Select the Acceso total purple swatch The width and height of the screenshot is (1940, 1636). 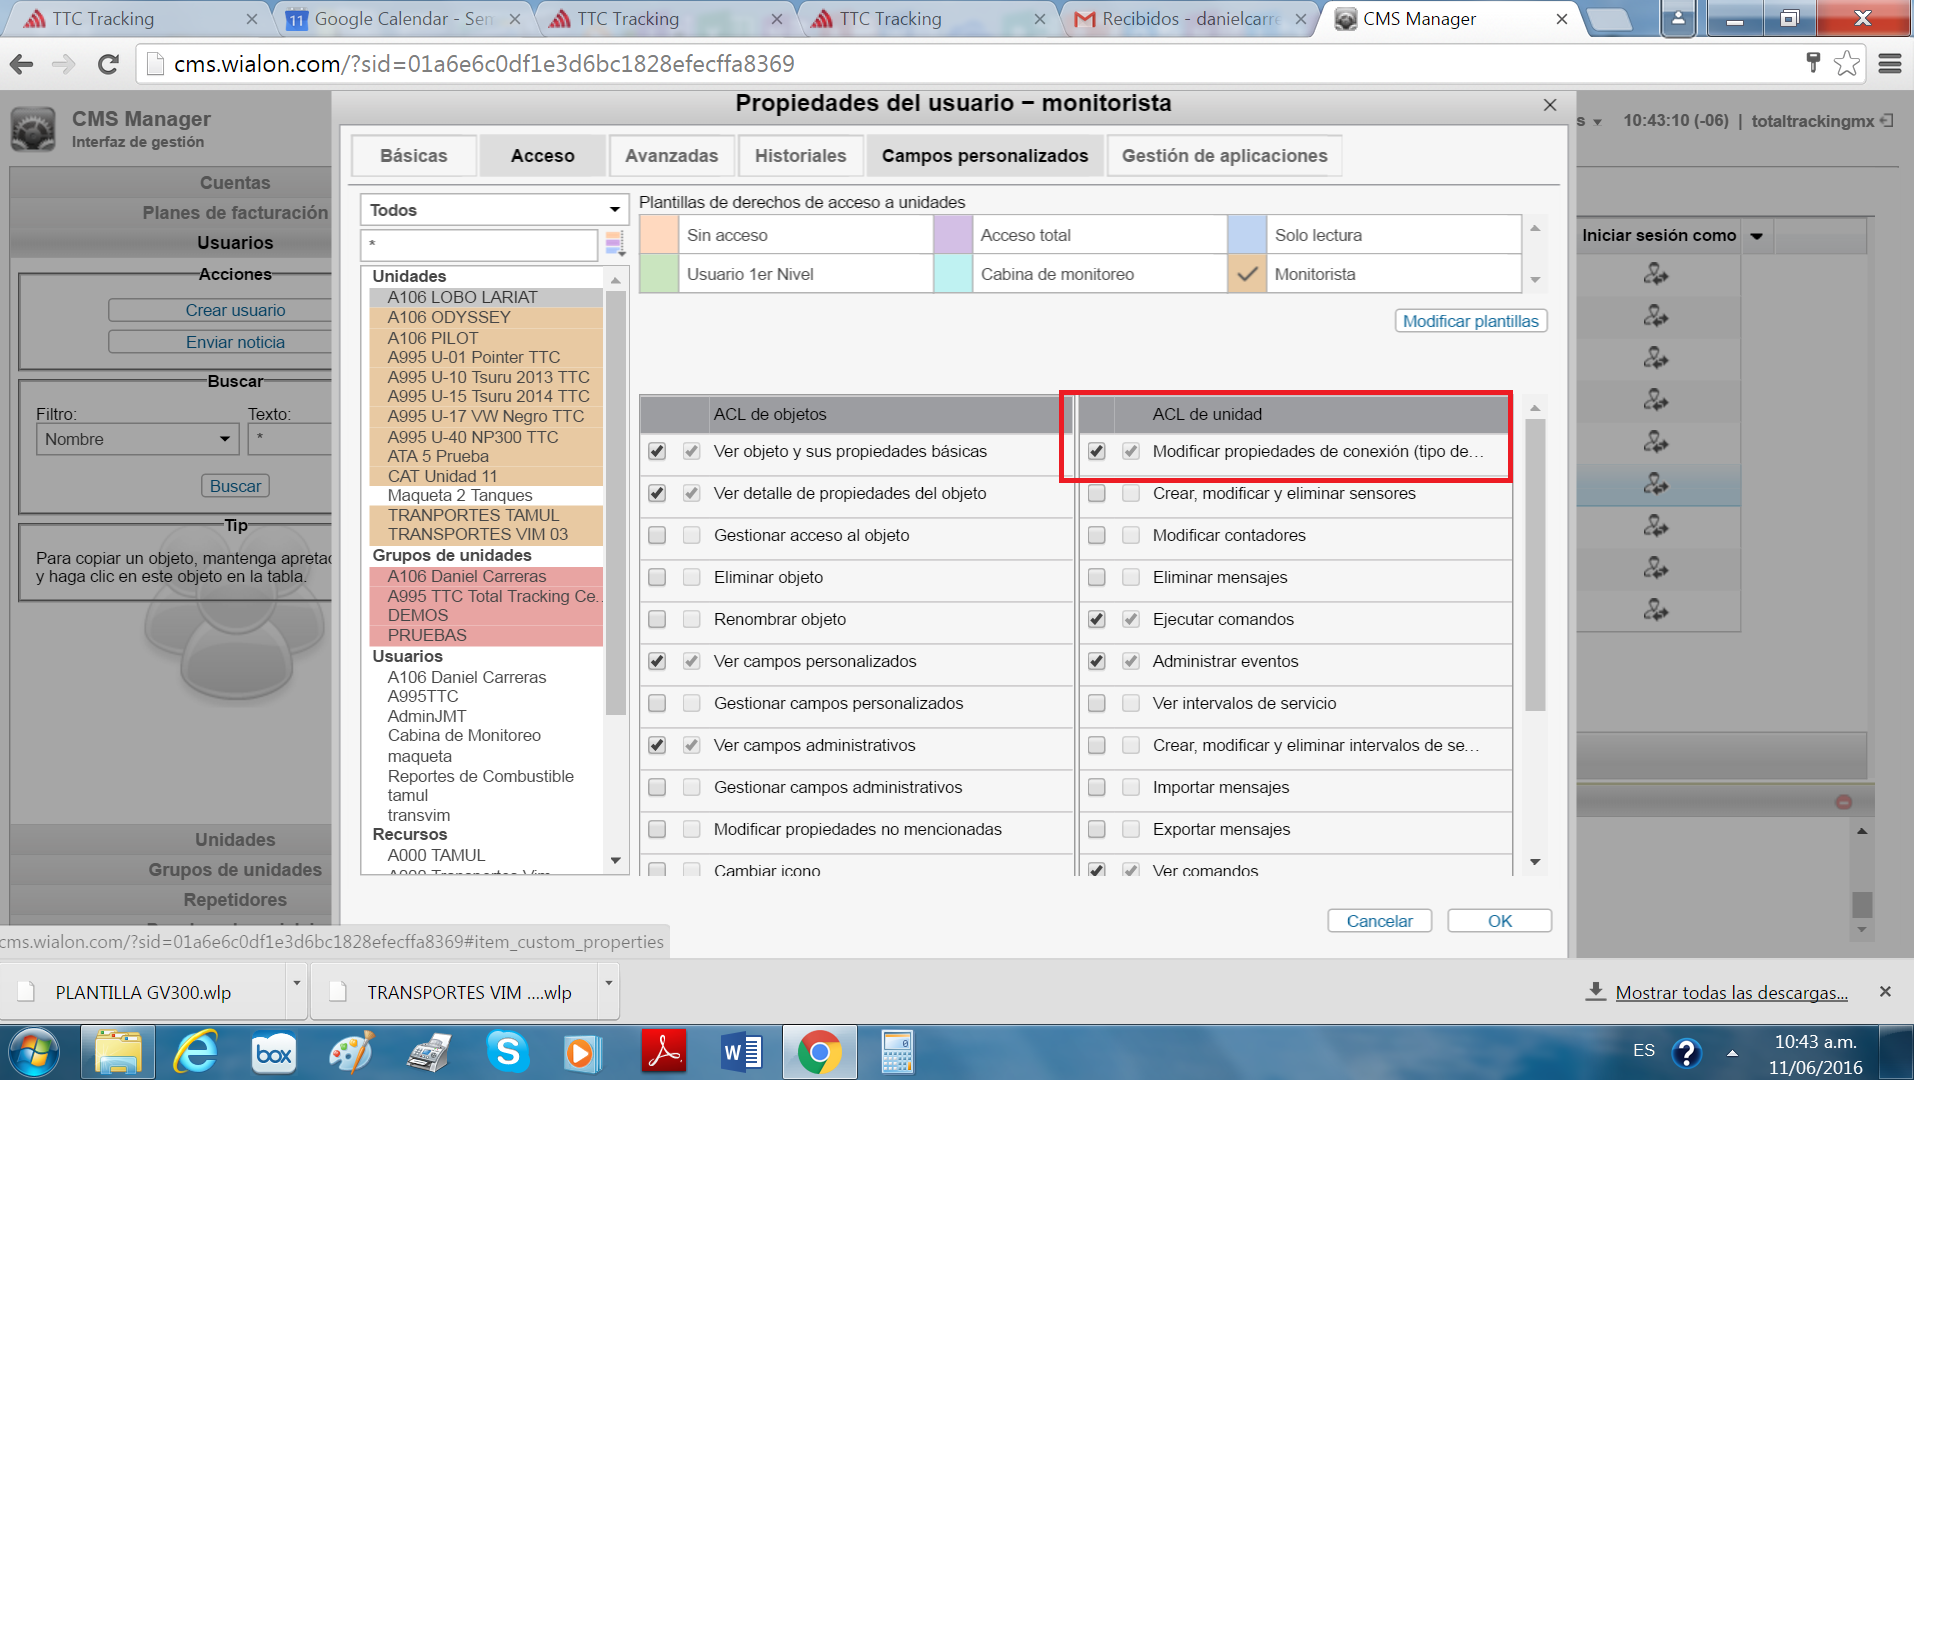pyautogui.click(x=952, y=235)
